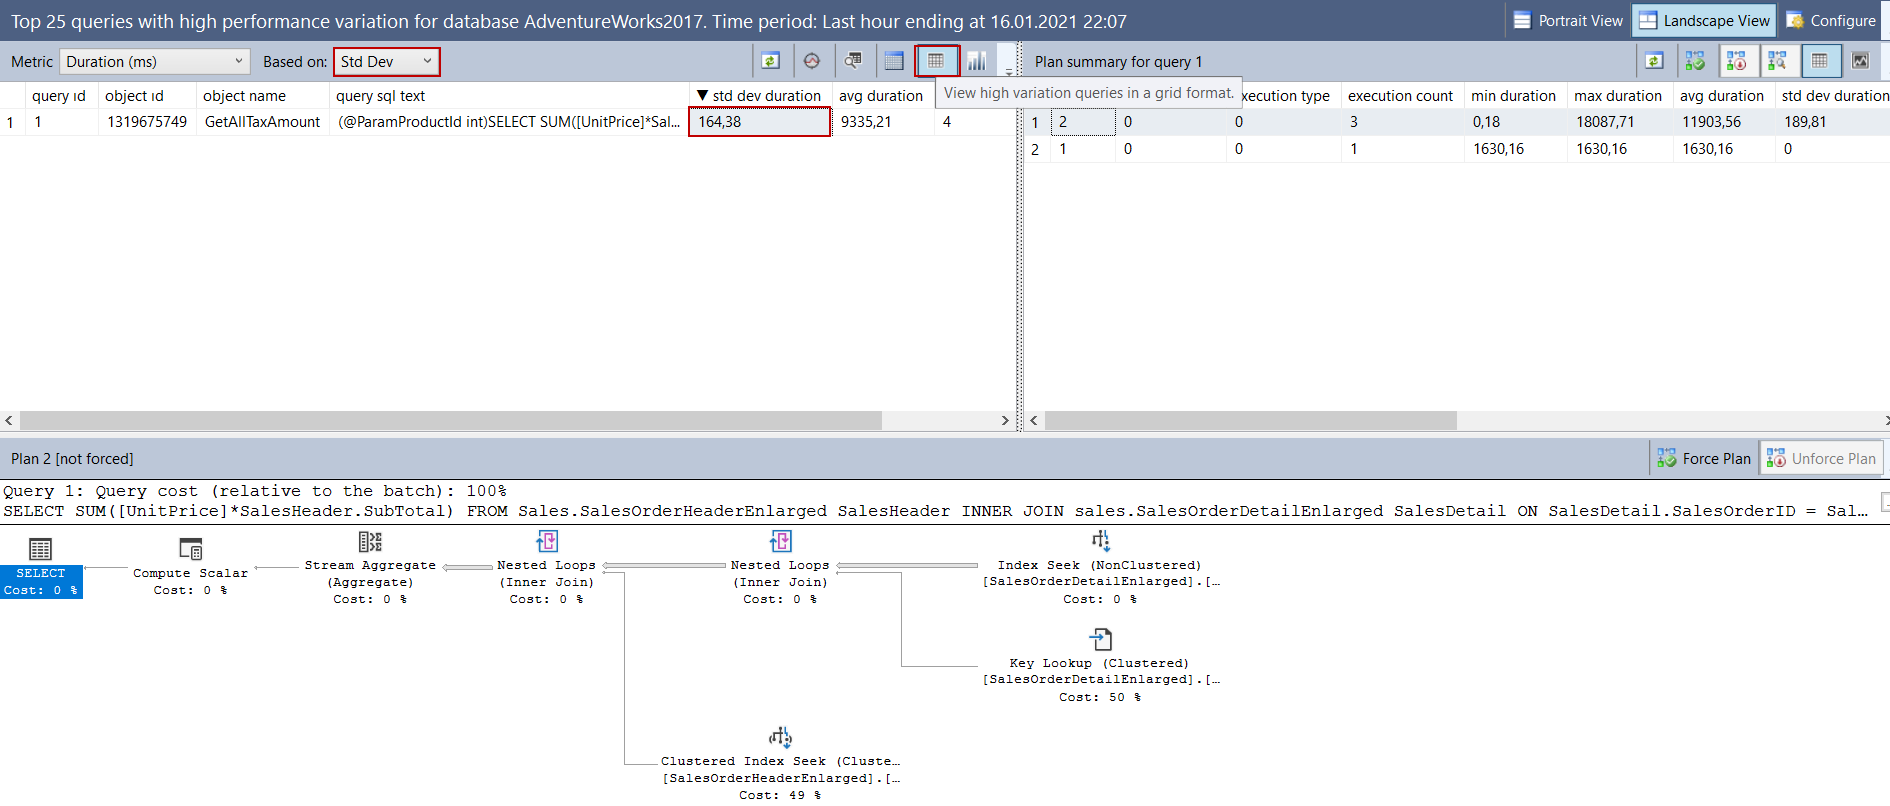Select the Compute Scalar operator icon
Viewport: 1890px width, 806px height.
pos(190,549)
